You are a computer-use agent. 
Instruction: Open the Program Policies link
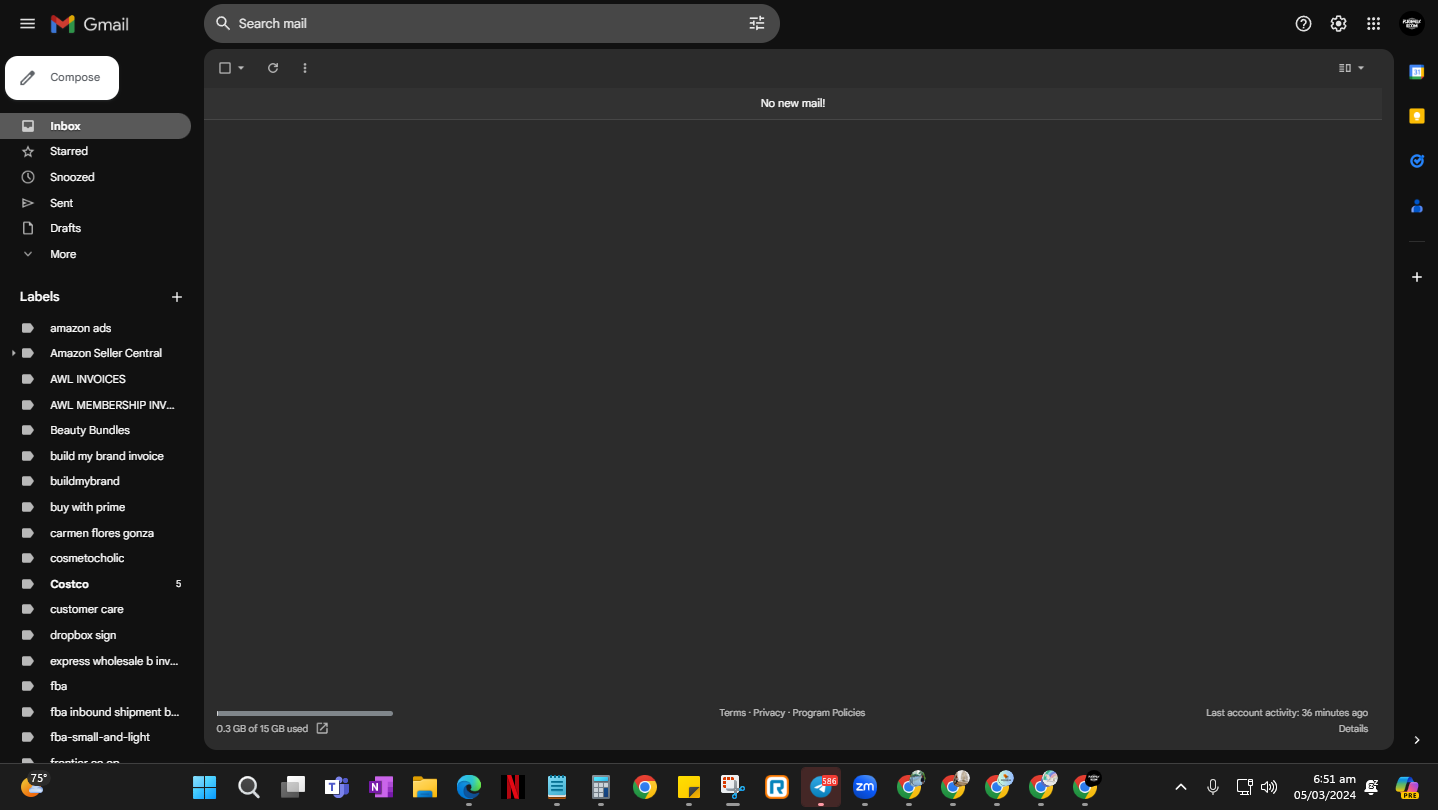pos(829,713)
